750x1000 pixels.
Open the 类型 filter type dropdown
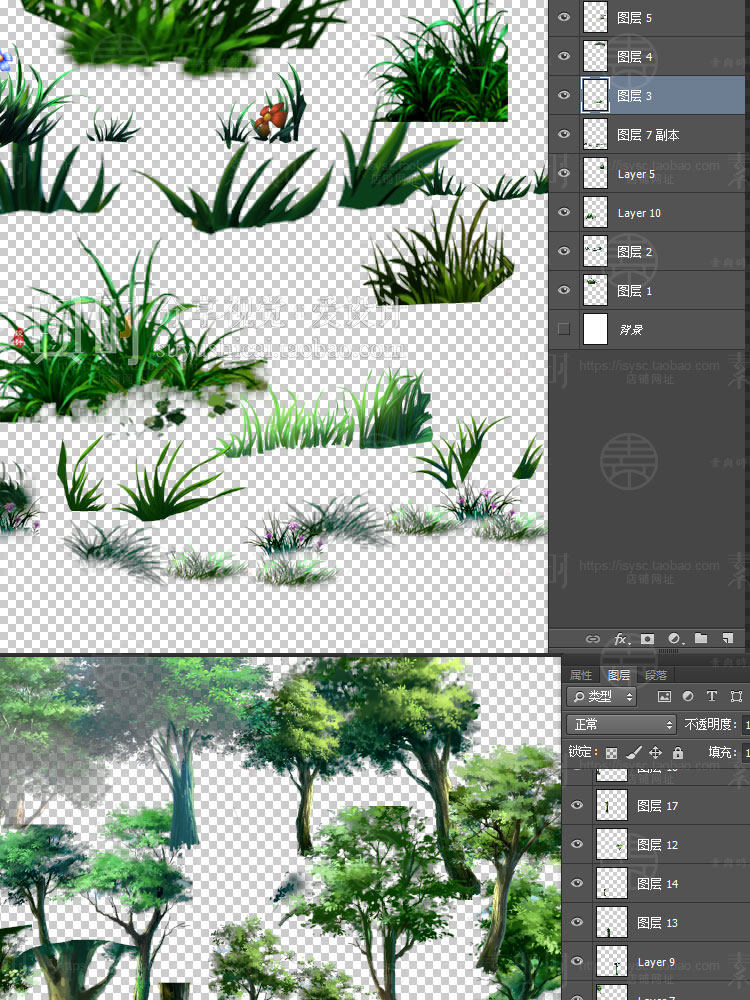[601, 696]
